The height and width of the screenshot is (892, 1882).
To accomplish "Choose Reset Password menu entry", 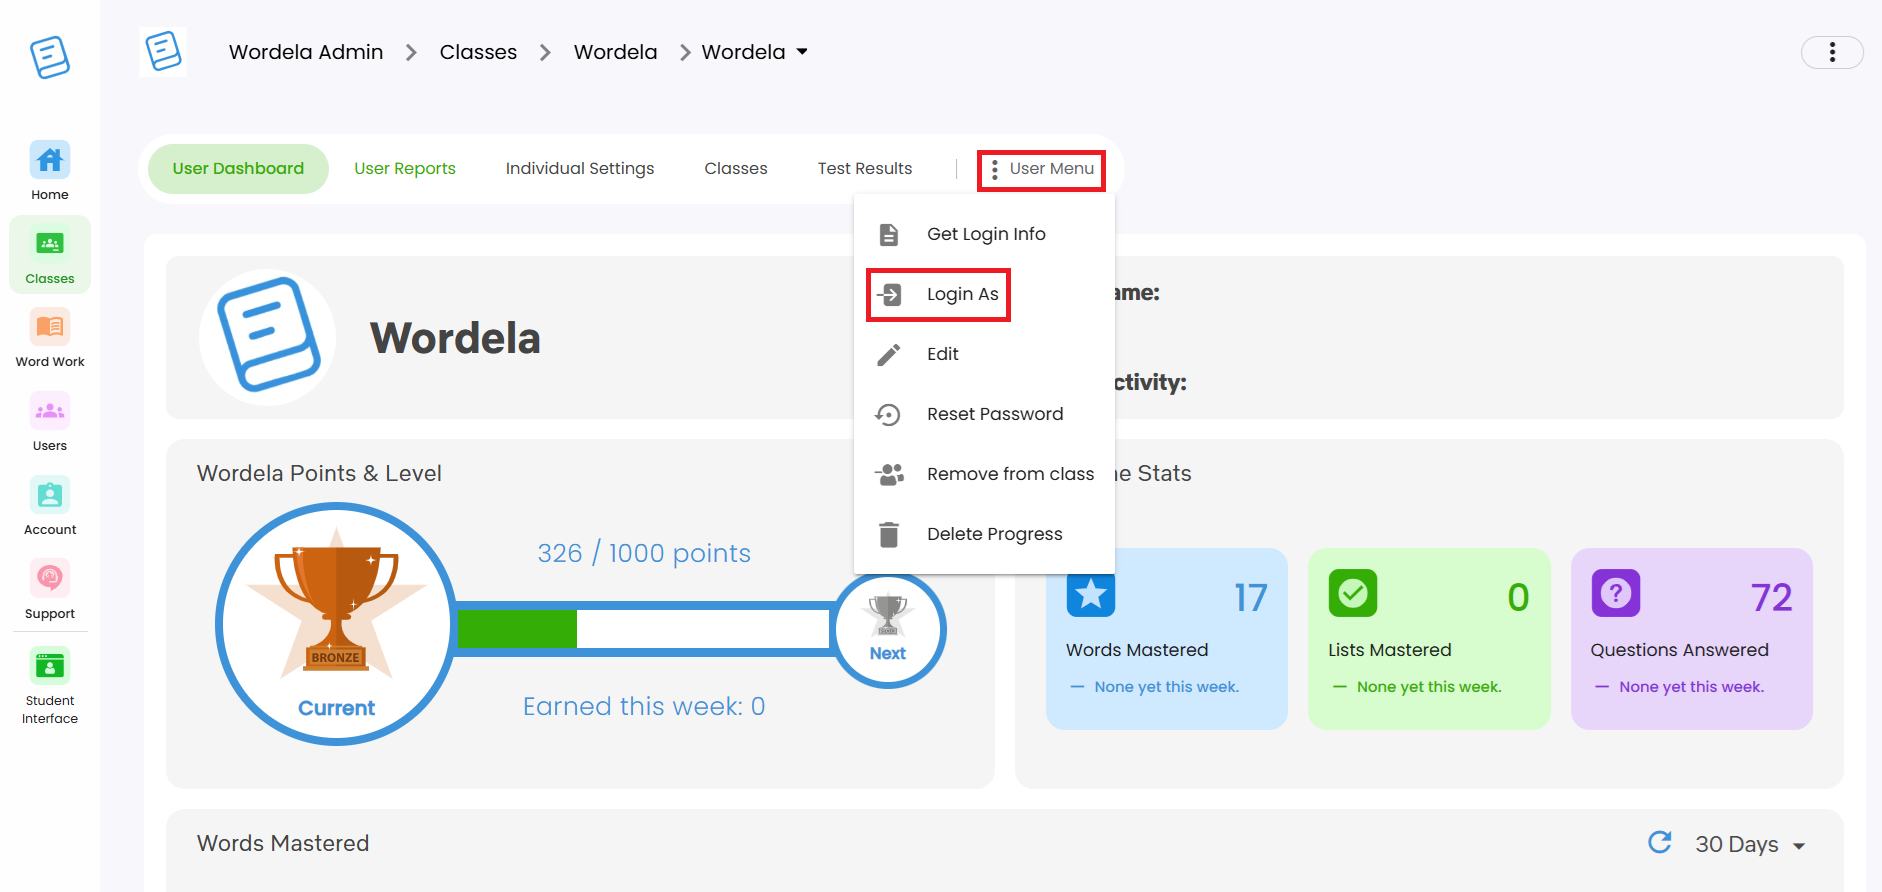I will click(x=994, y=414).
